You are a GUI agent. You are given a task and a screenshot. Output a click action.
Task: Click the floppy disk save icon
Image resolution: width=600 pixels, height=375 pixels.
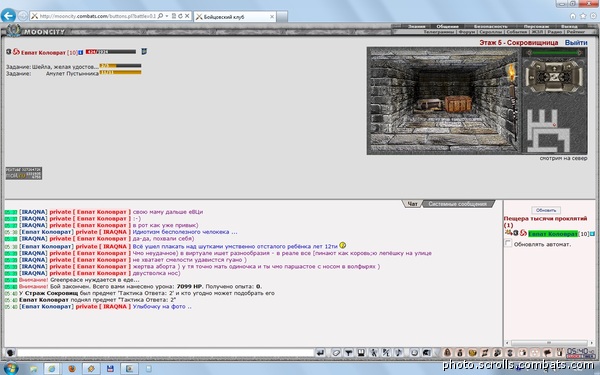point(361,352)
